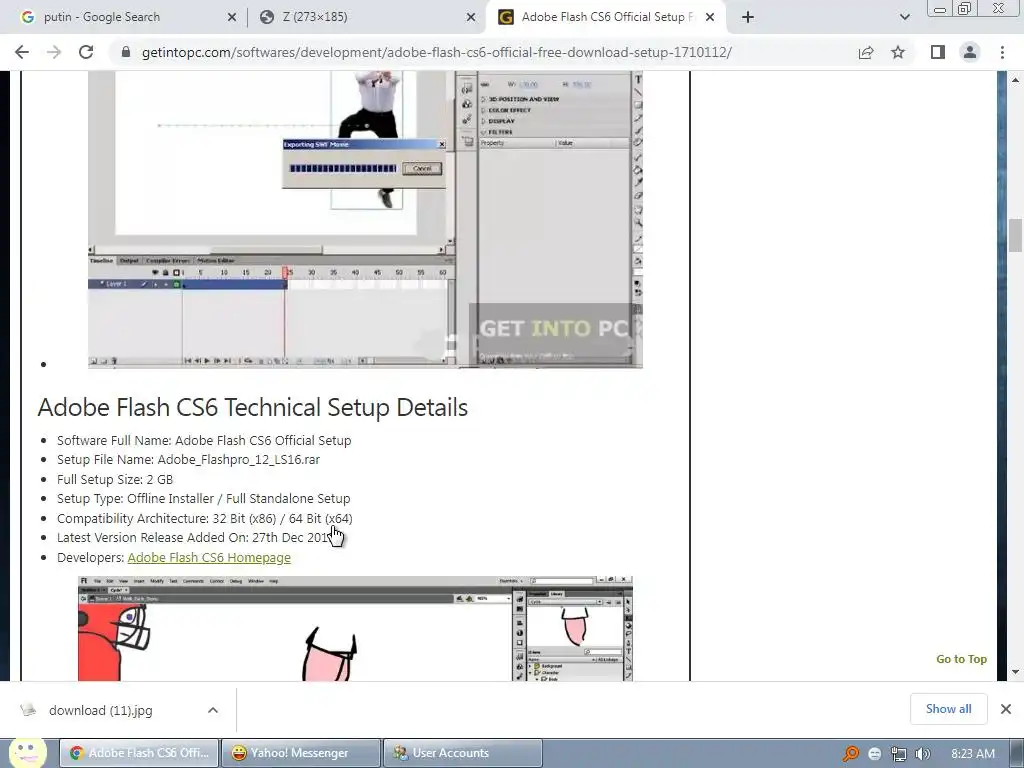The image size is (1024, 768).
Task: Close the putin Google Search tab
Action: [232, 17]
